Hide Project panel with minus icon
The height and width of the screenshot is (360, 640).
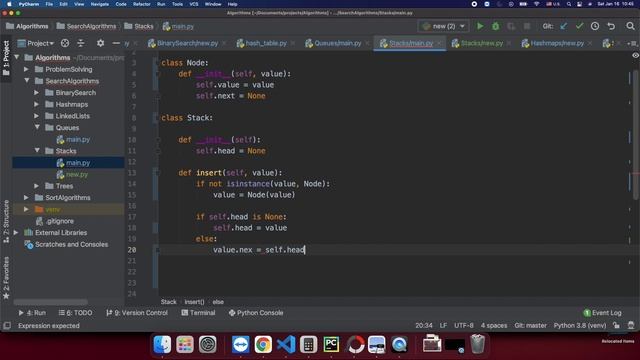coord(116,43)
